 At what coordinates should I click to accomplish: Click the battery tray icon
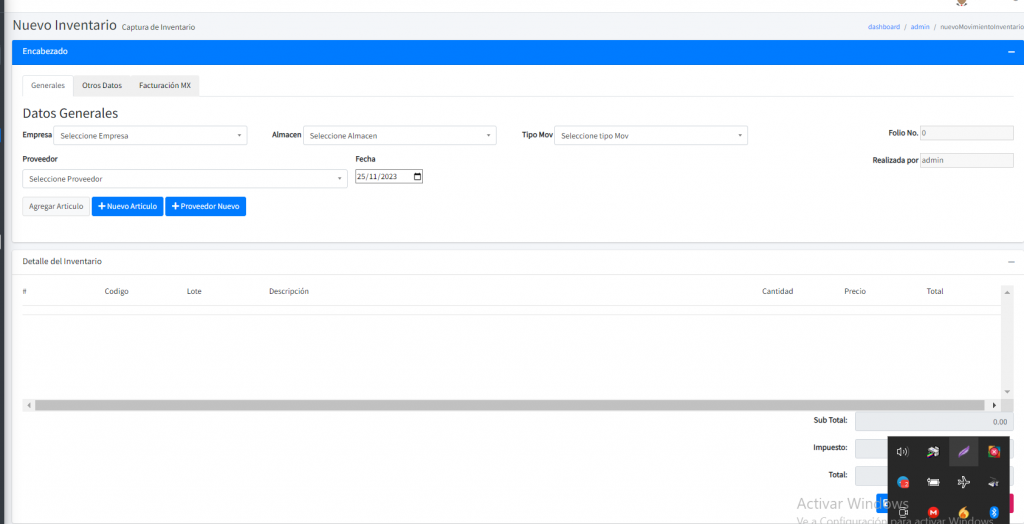pyautogui.click(x=933, y=482)
